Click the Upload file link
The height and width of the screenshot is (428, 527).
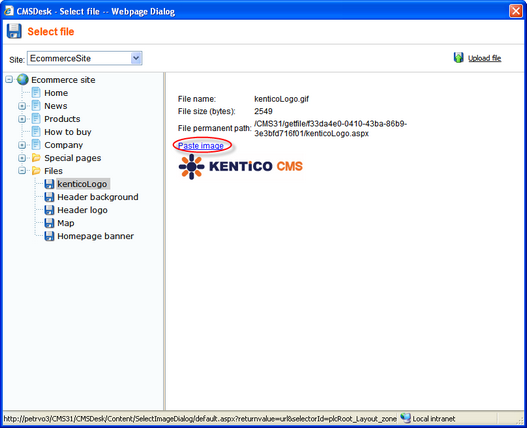pos(484,58)
